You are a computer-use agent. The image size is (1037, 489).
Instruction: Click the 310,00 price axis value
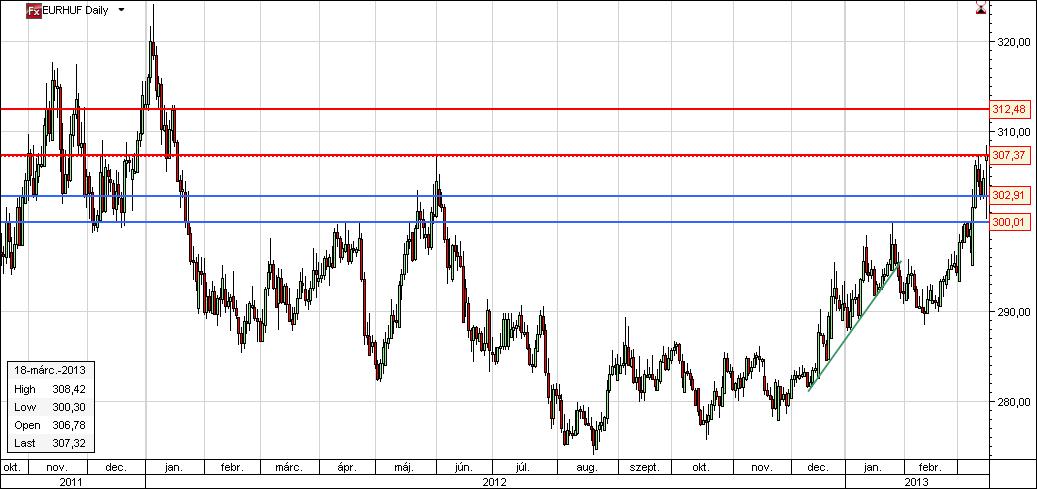point(1014,132)
